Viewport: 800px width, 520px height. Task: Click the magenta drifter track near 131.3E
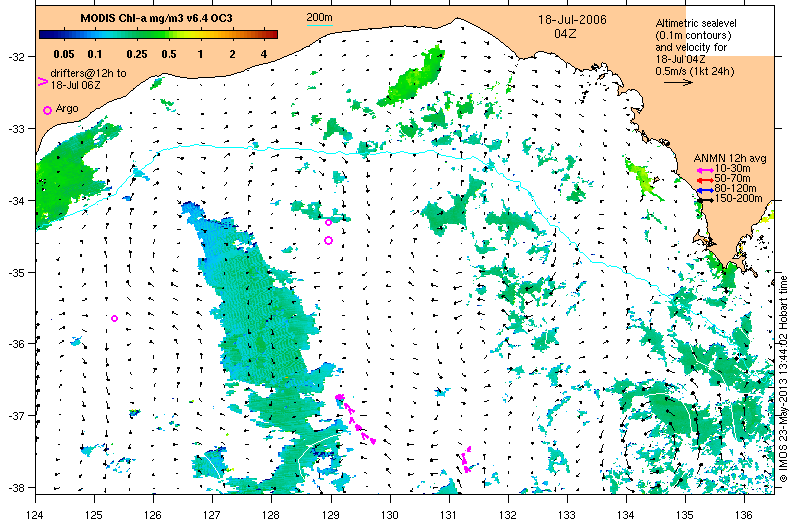pyautogui.click(x=466, y=460)
